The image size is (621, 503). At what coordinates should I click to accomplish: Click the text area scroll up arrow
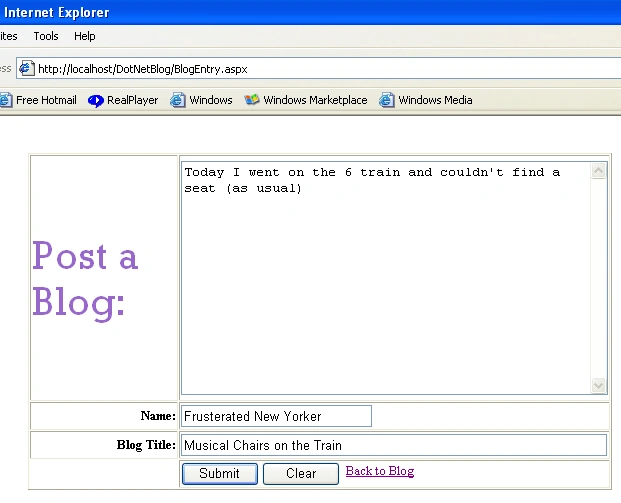tap(598, 171)
